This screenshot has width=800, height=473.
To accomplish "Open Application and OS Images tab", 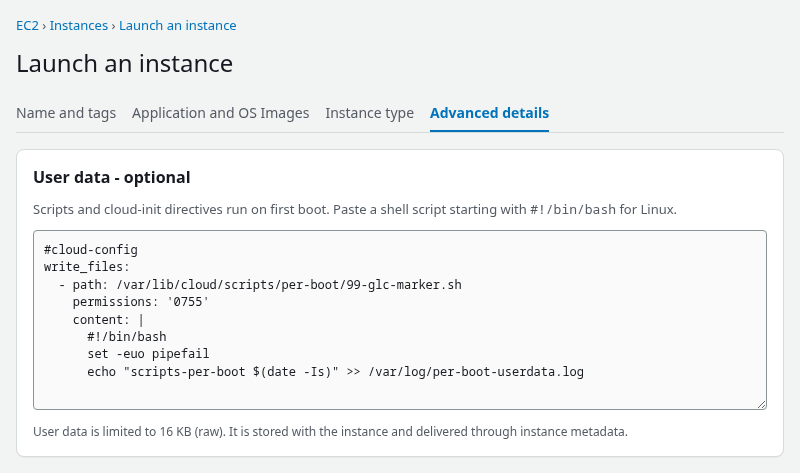I will point(220,113).
